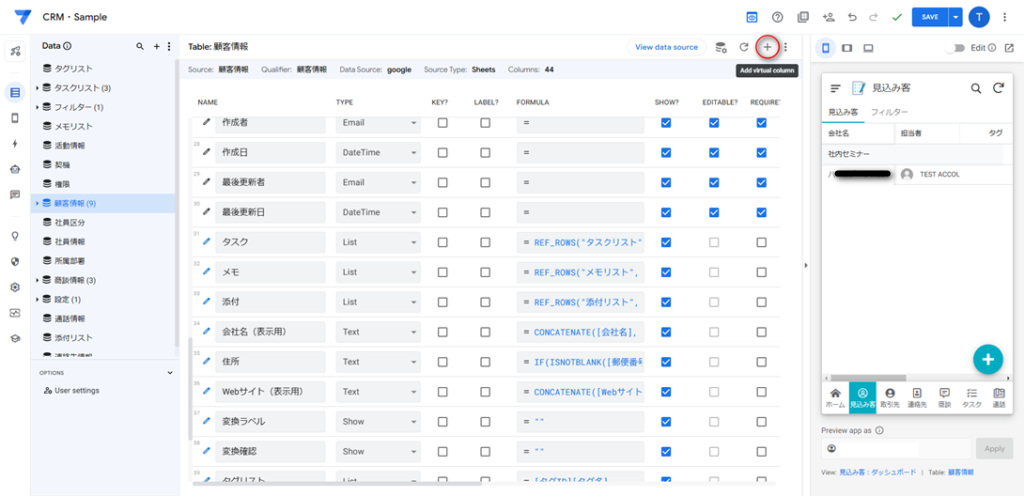
Task: Click the View data source button
Action: pos(666,47)
